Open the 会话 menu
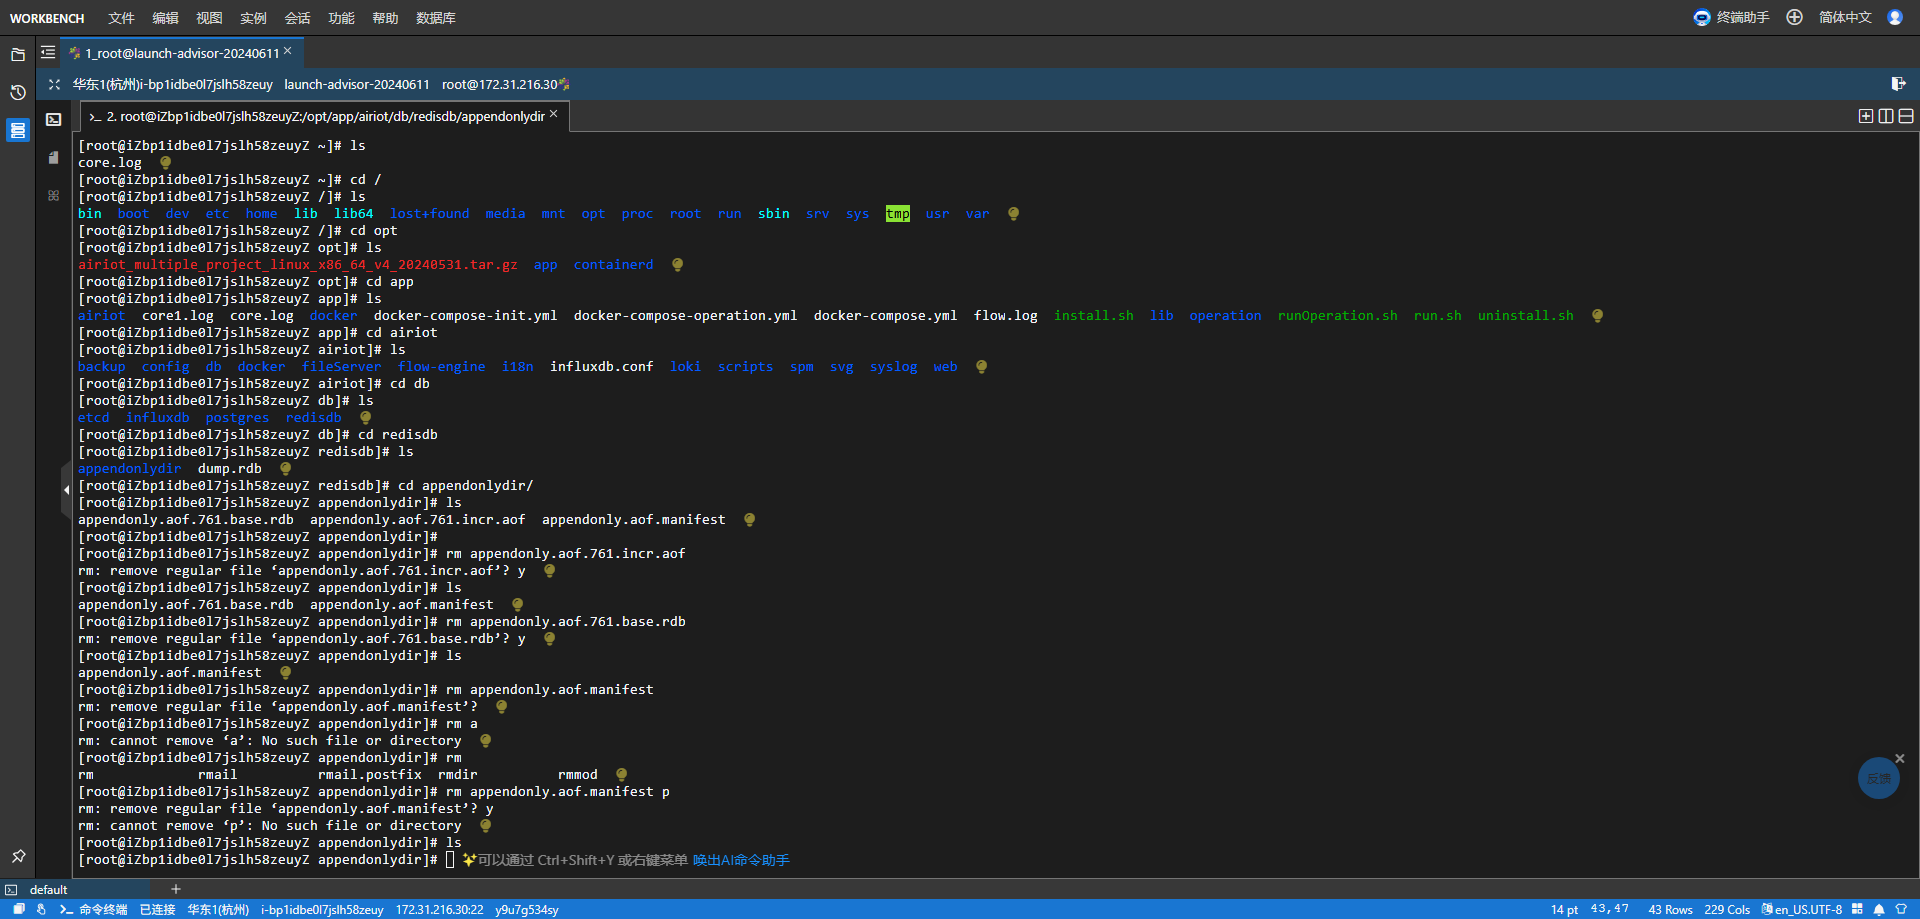 tap(297, 18)
